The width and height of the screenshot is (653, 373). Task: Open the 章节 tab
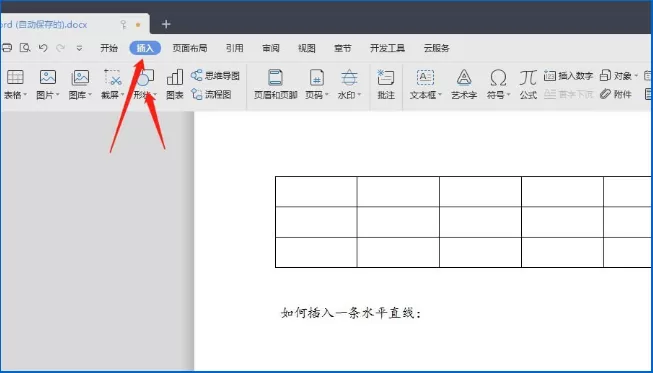pyautogui.click(x=342, y=48)
